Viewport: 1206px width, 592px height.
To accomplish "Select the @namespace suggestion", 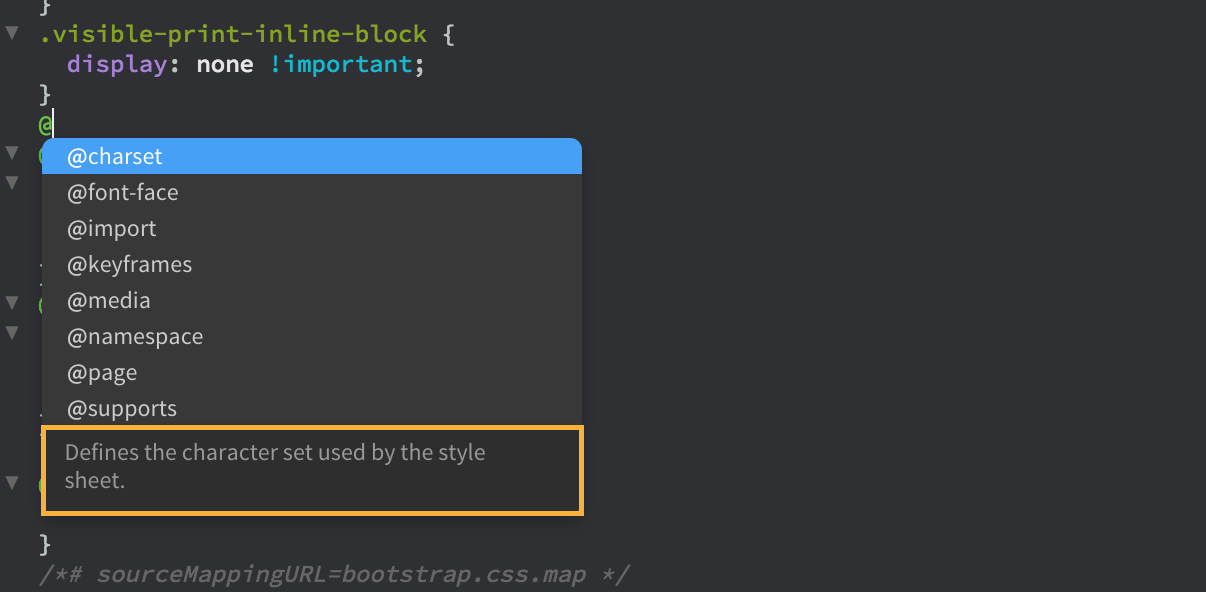I will pyautogui.click(x=134, y=336).
